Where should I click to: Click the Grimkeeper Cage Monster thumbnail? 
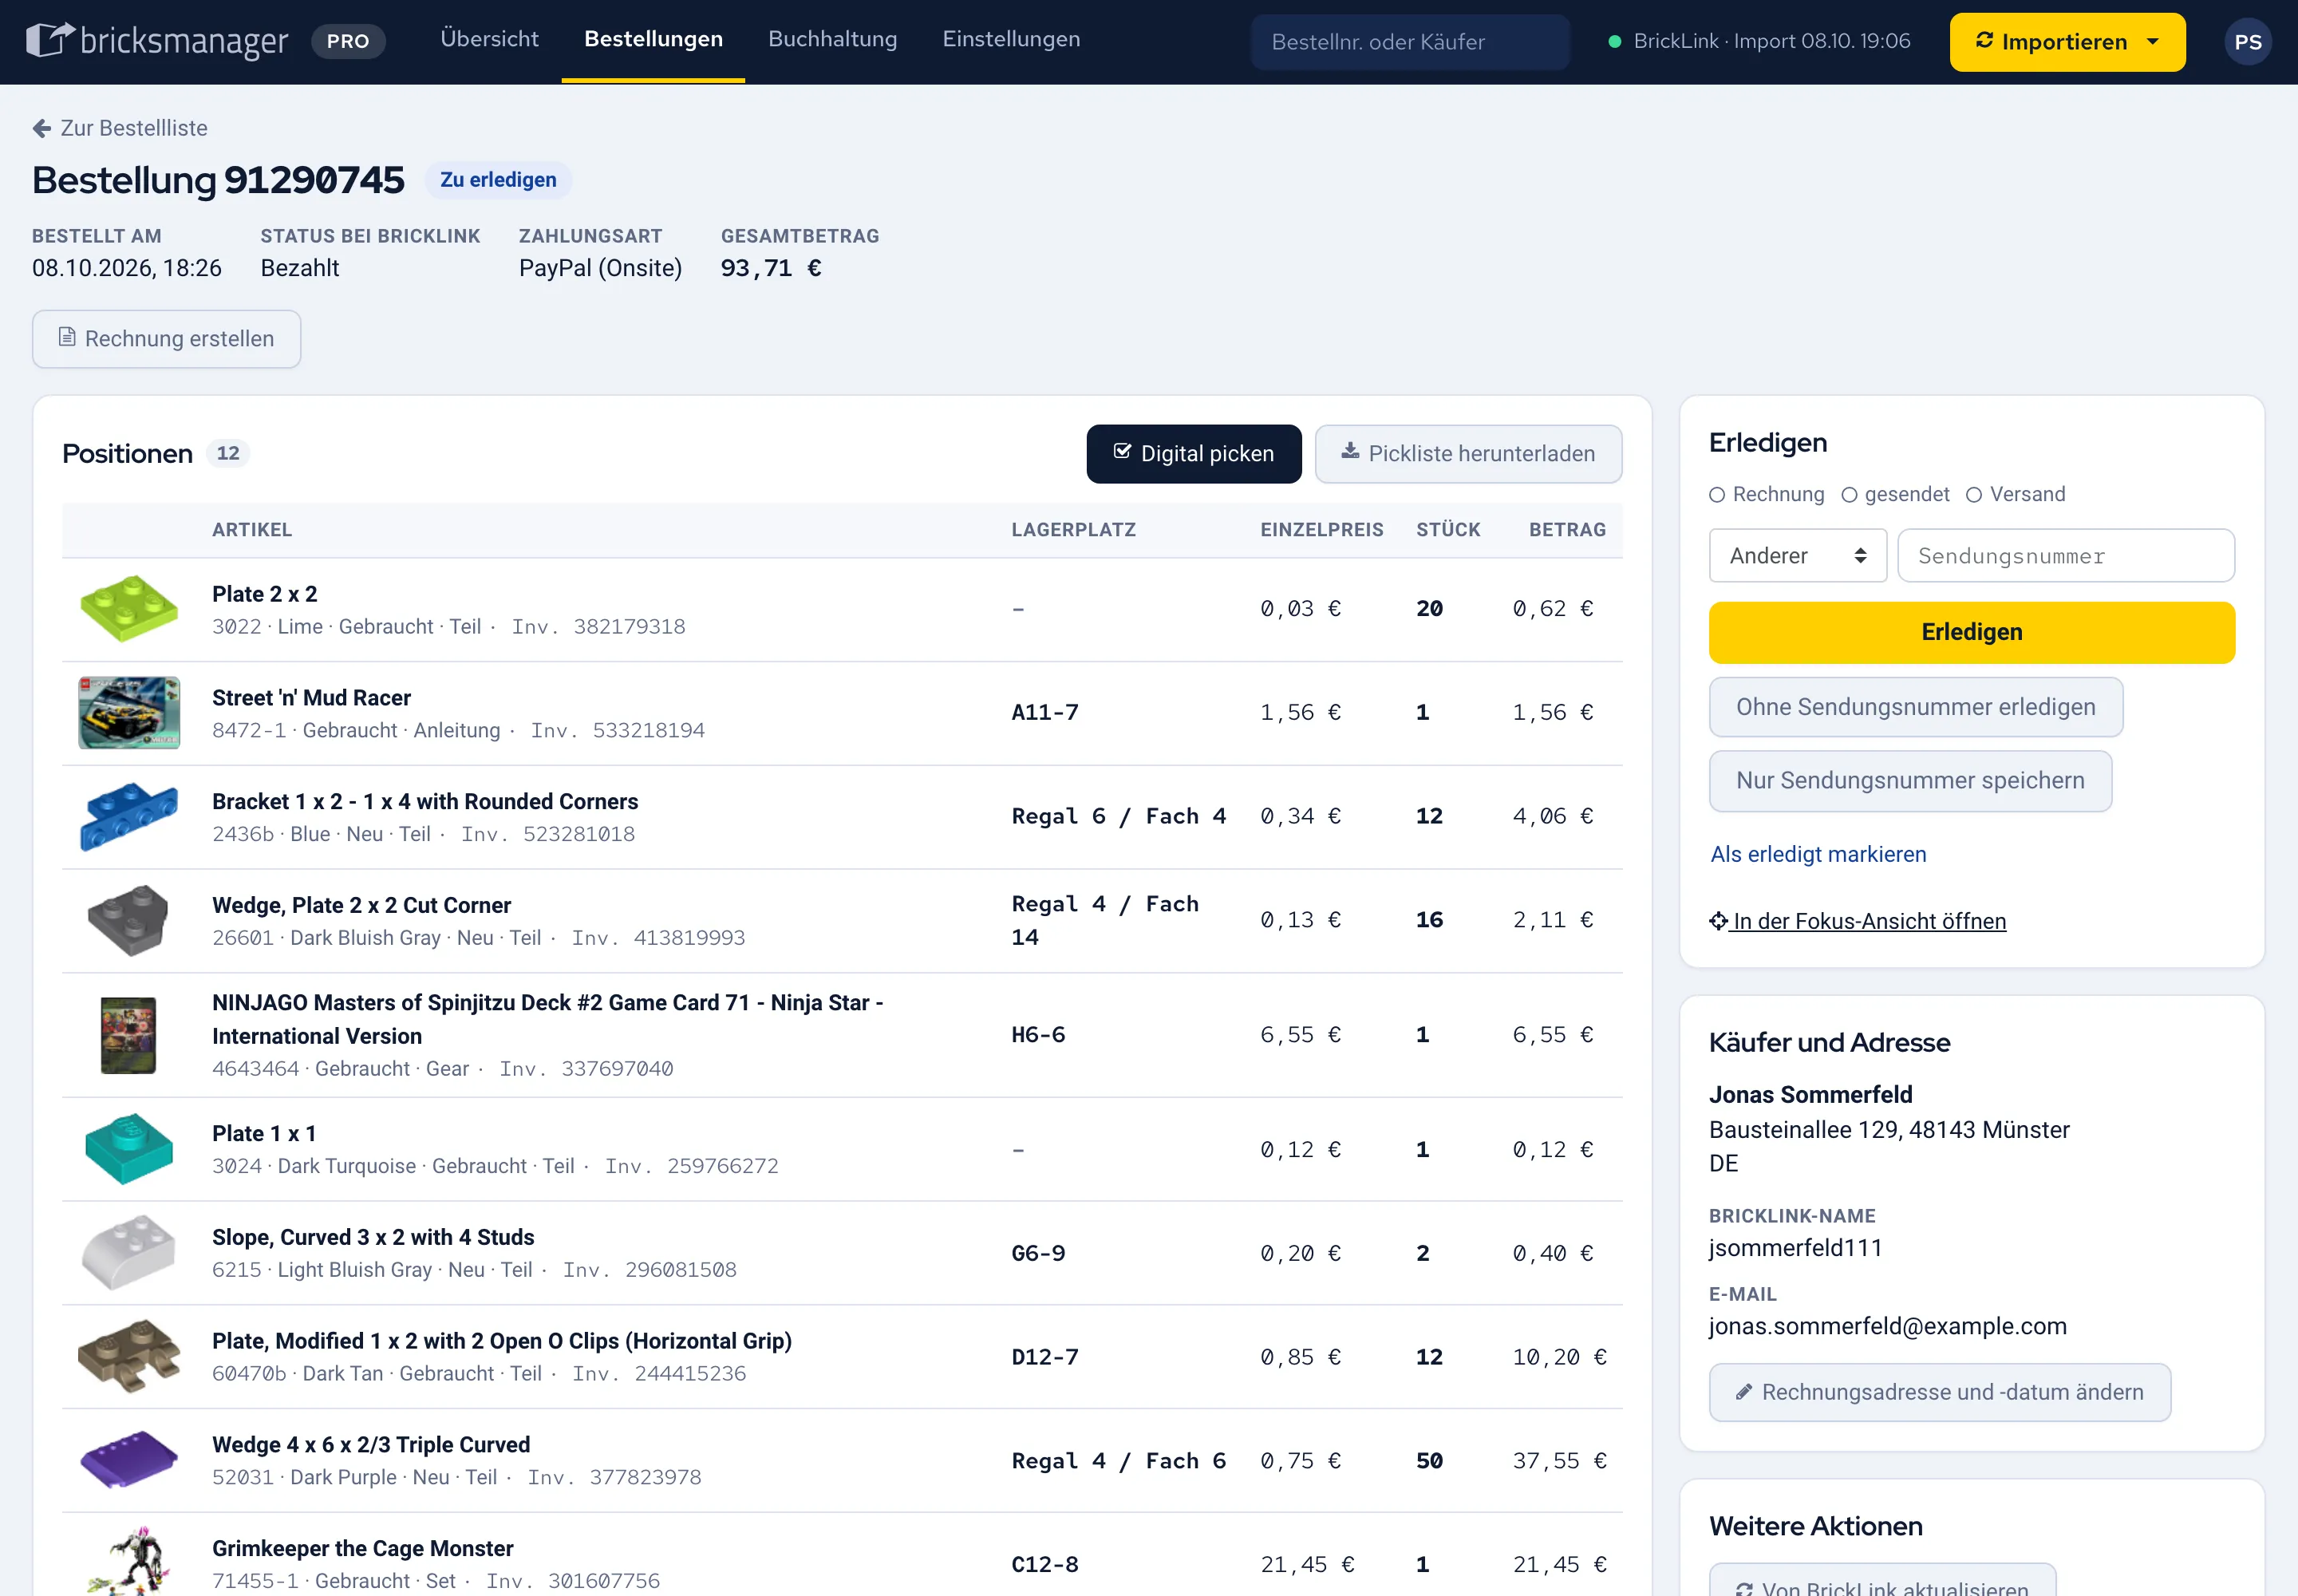pyautogui.click(x=129, y=1561)
